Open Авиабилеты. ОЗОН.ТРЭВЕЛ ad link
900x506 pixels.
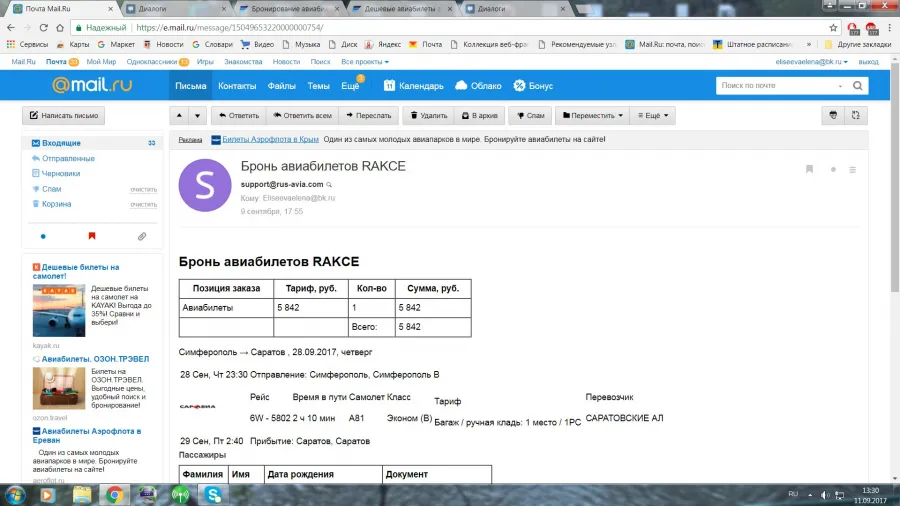click(95, 359)
